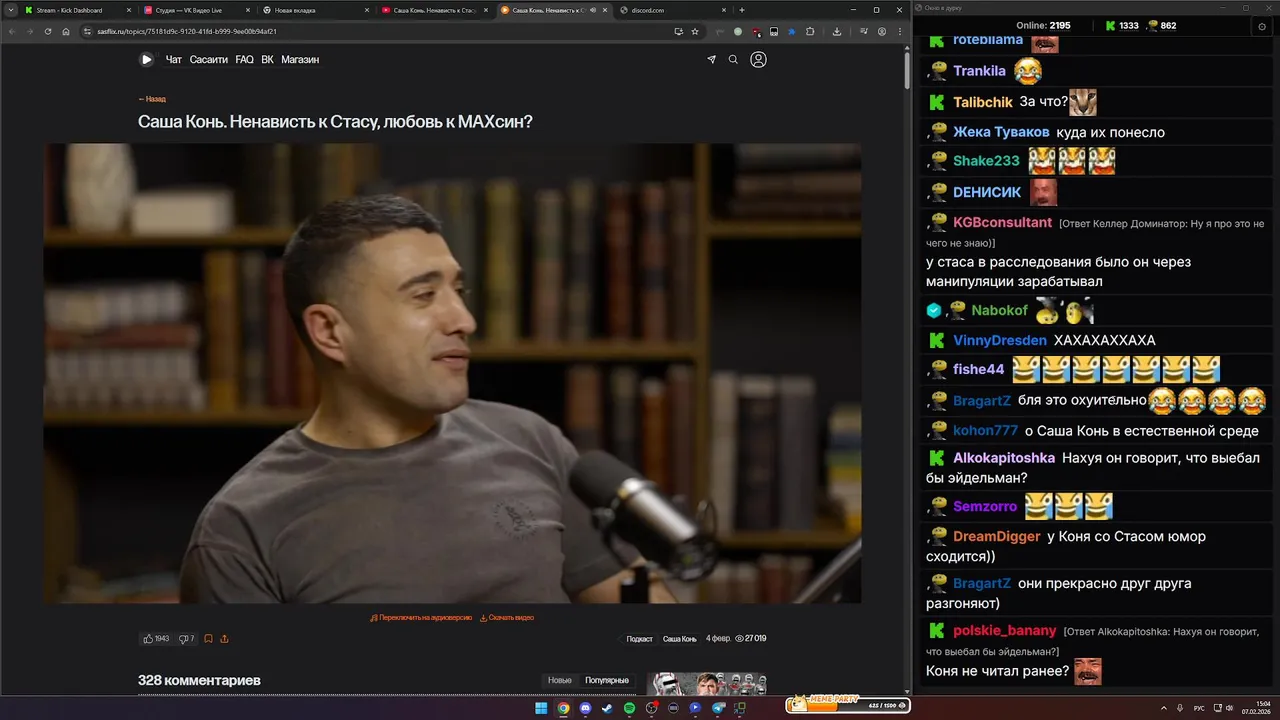The height and width of the screenshot is (720, 1280).
Task: Open the media controls toolbar icon
Action: 864,31
